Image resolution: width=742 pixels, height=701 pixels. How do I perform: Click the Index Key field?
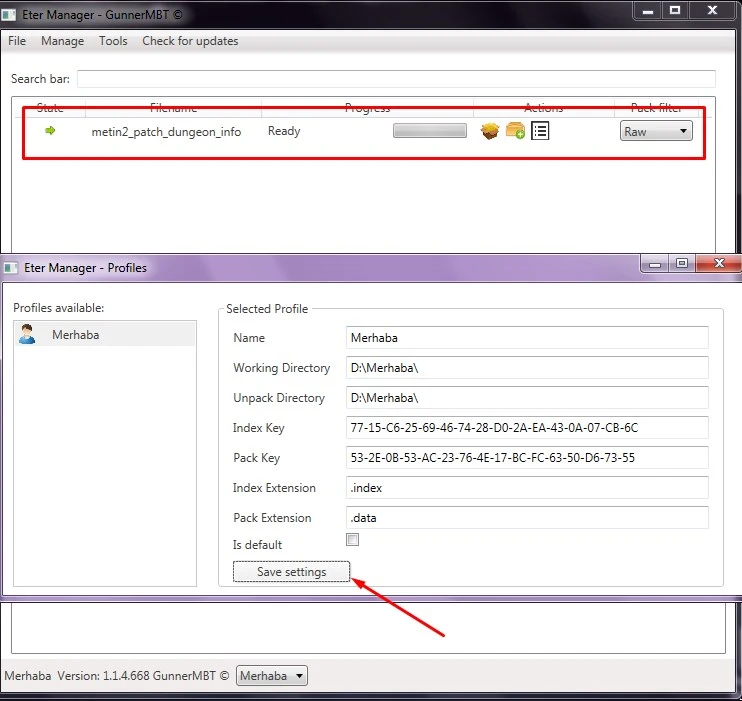[527, 427]
